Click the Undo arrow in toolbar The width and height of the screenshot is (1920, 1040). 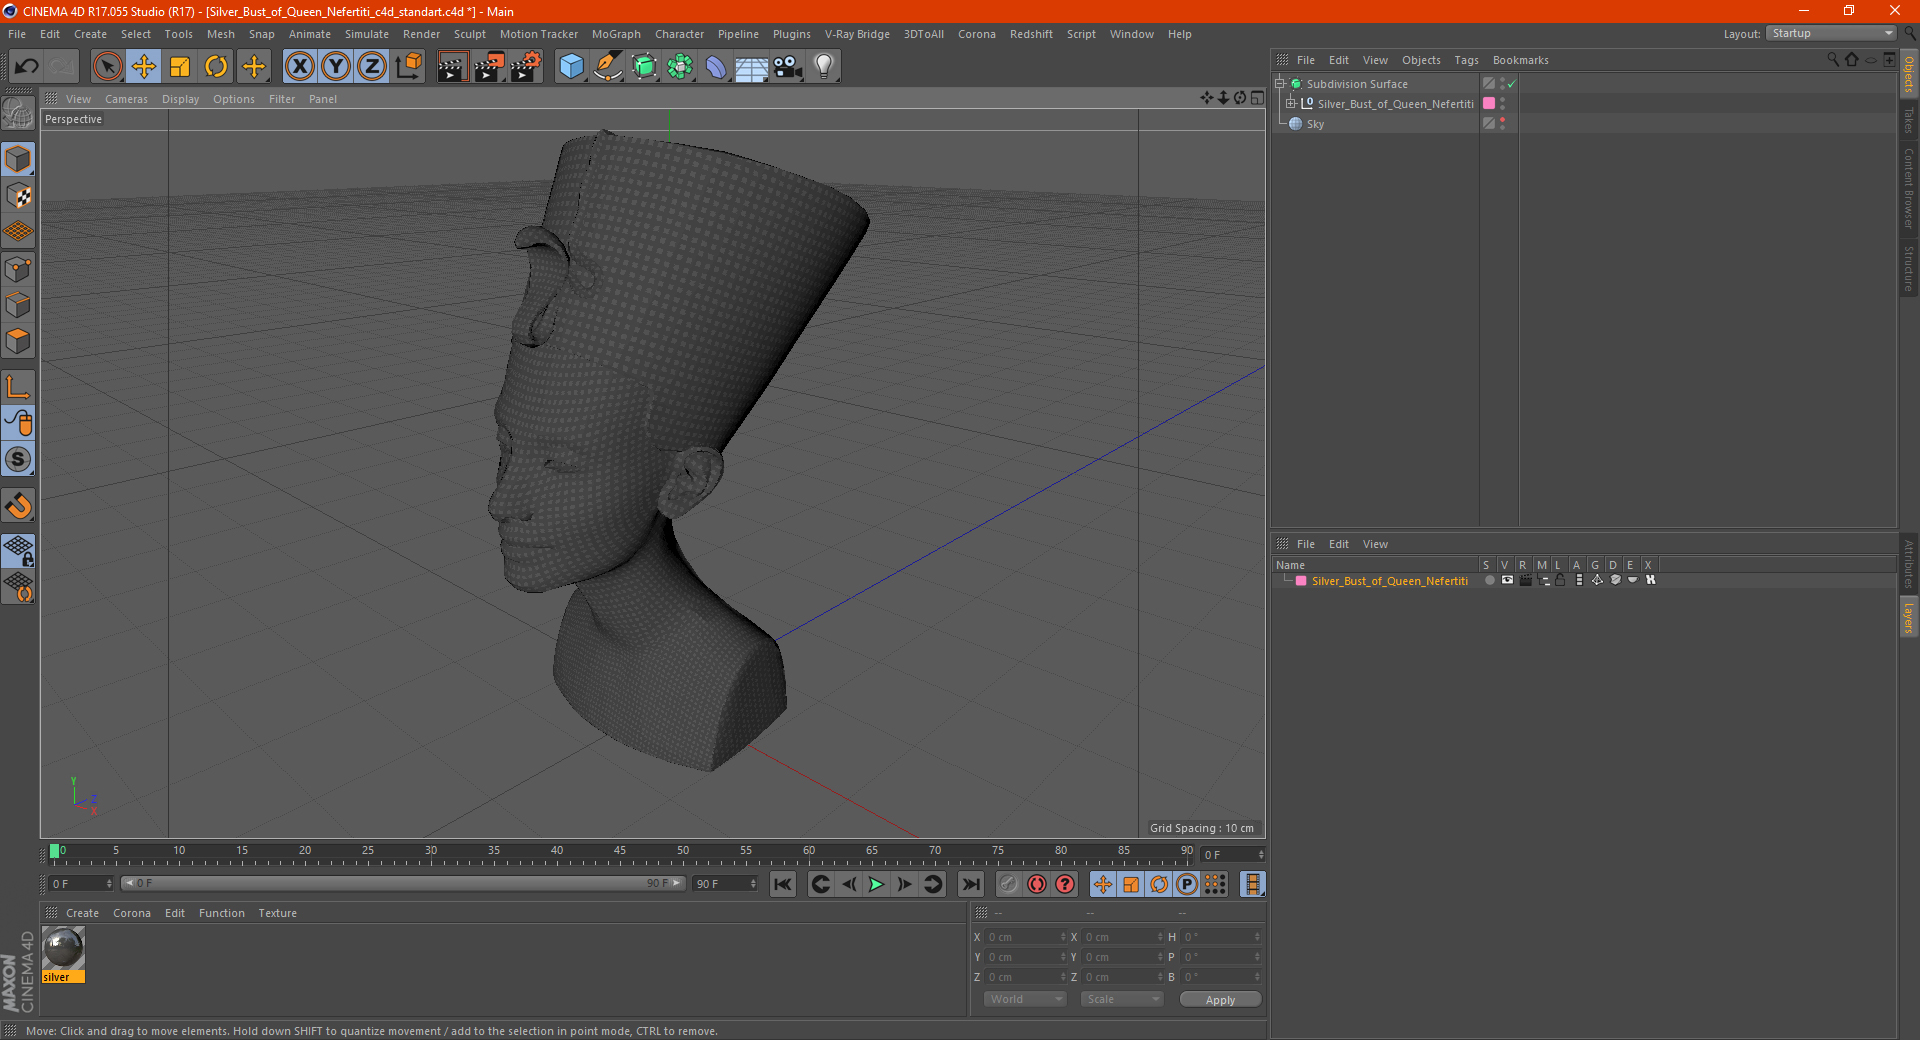[x=27, y=67]
